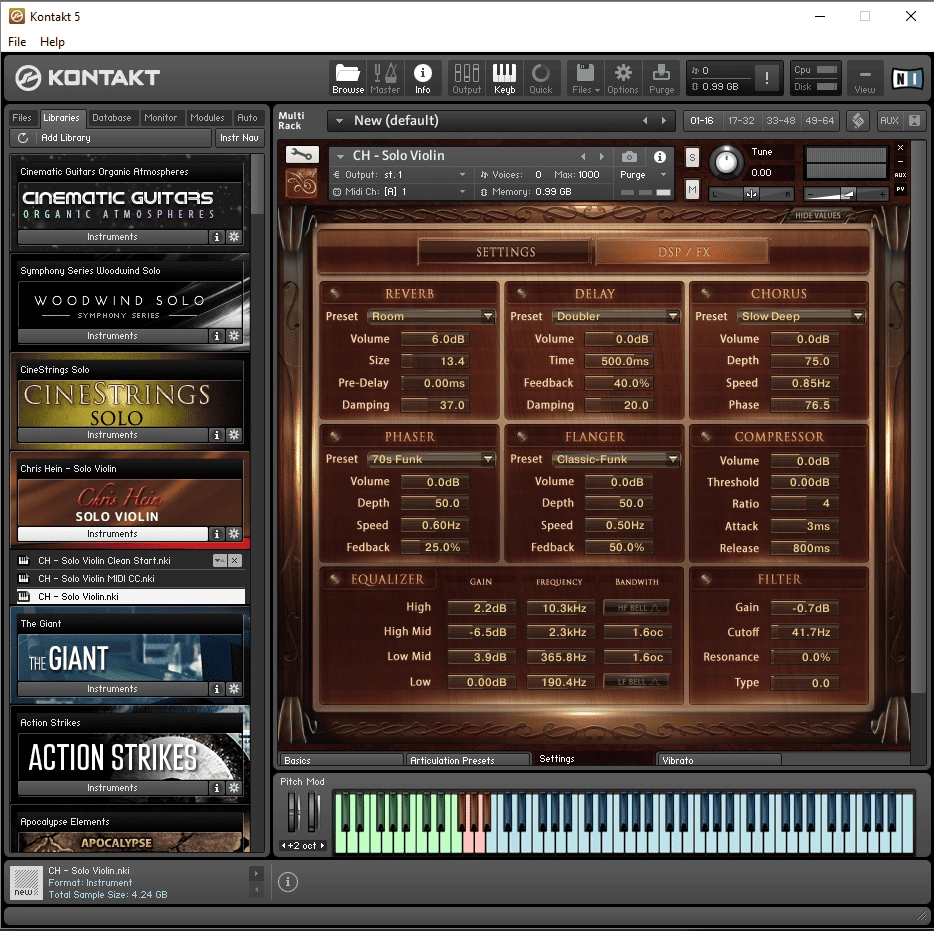Toggle the Delay effect power button
Screen dimensions: 934x931
coord(521,293)
